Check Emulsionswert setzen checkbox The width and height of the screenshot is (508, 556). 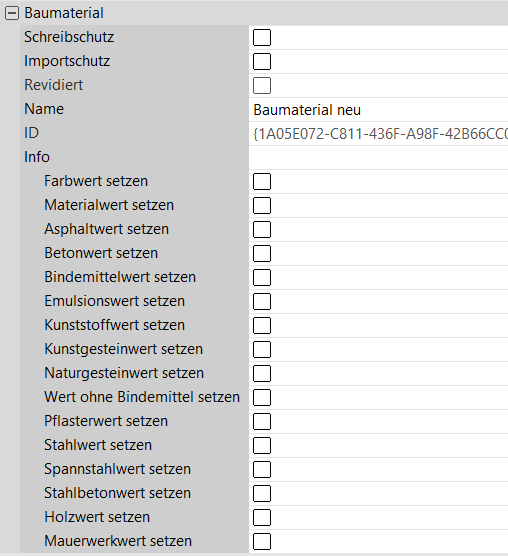(262, 301)
